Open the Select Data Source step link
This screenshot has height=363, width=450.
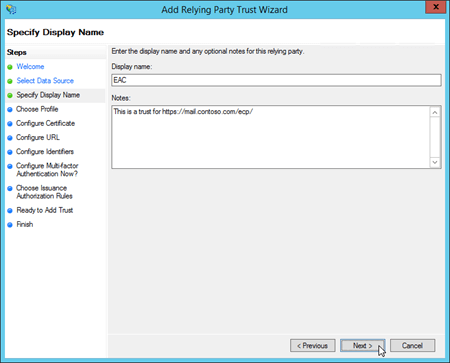click(x=45, y=81)
